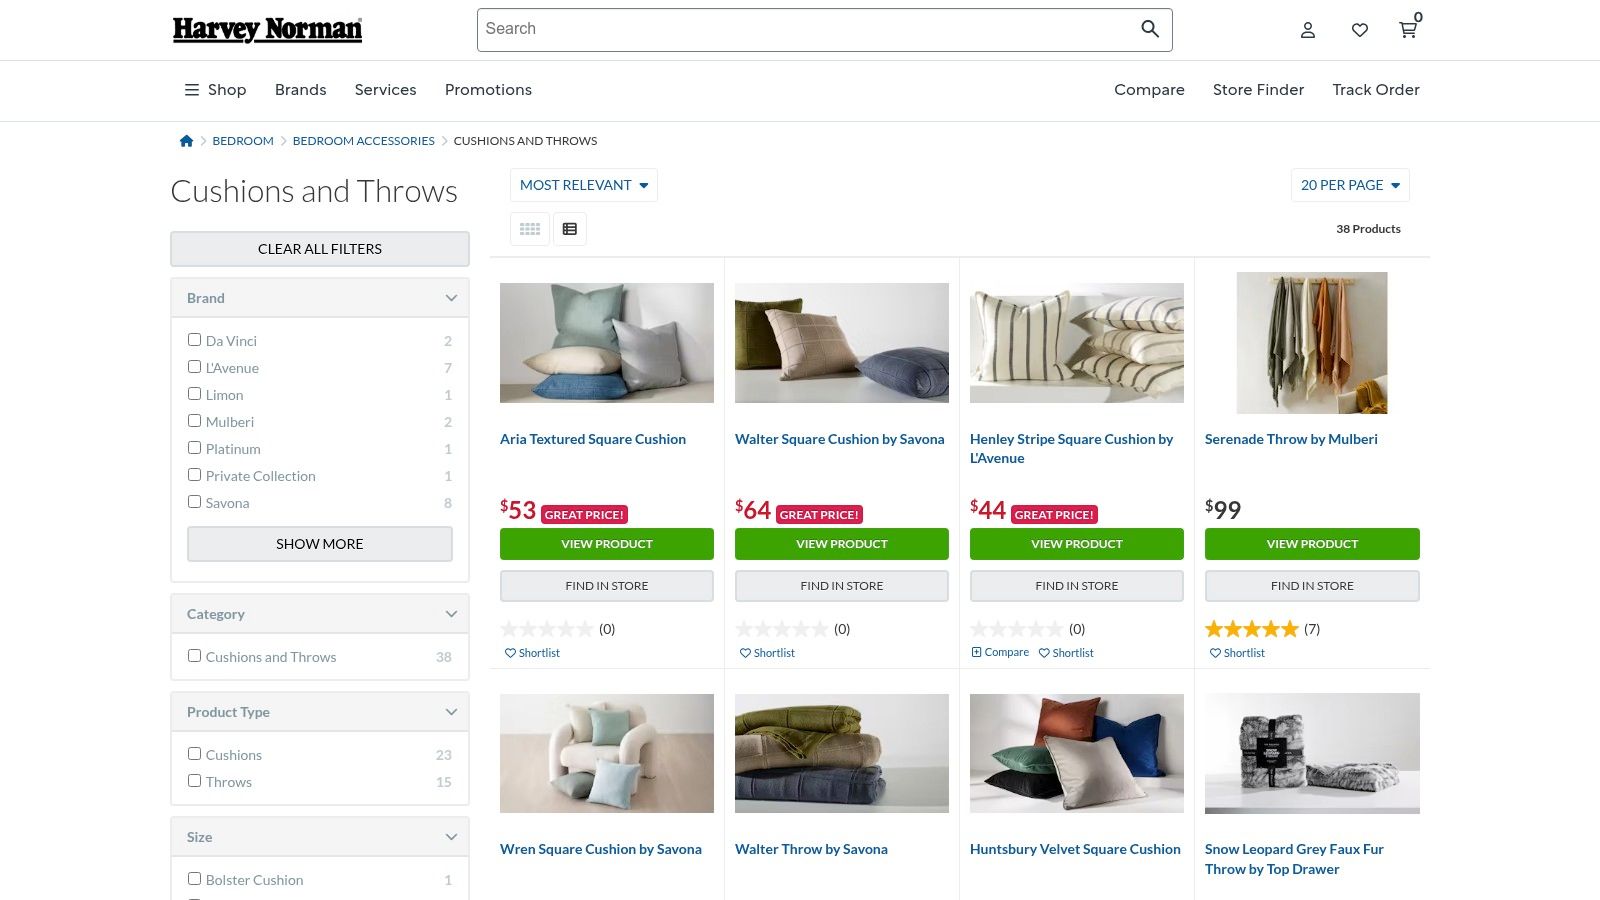Tick the Savona brand checkbox

click(195, 502)
